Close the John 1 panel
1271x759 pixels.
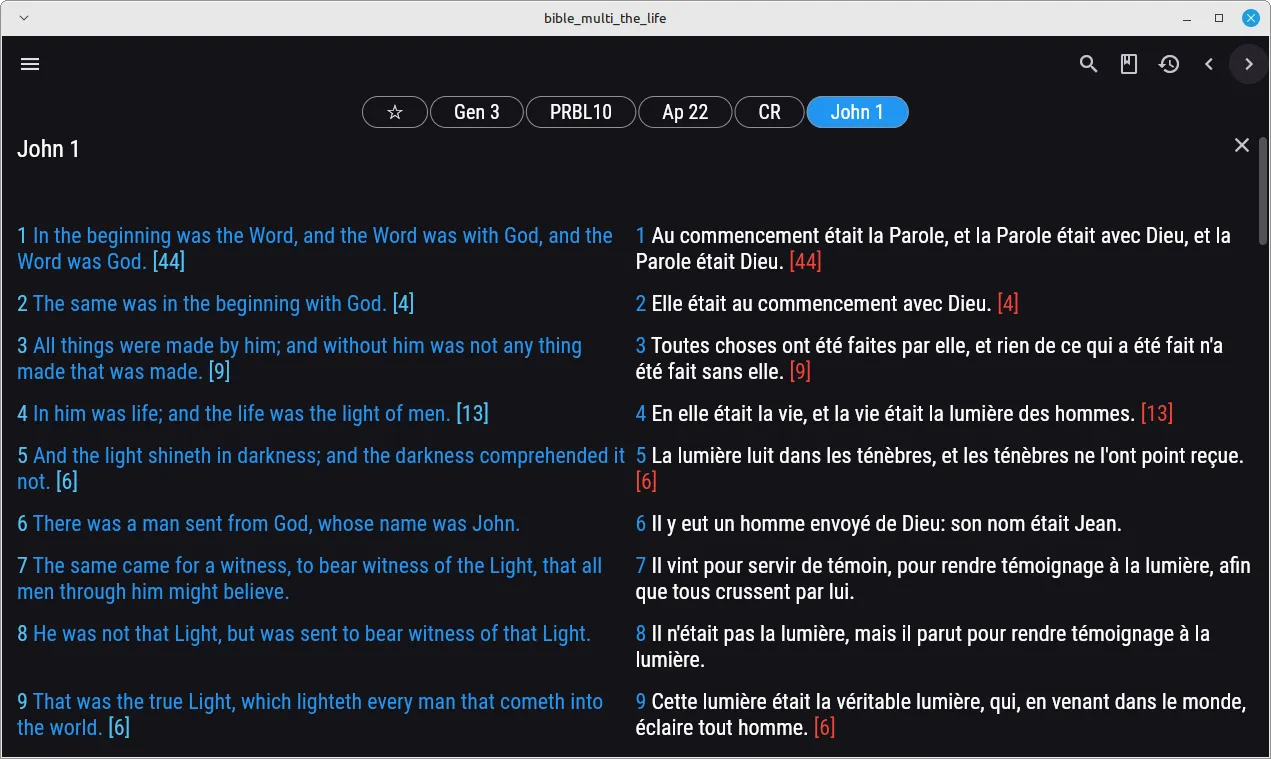pos(1242,145)
